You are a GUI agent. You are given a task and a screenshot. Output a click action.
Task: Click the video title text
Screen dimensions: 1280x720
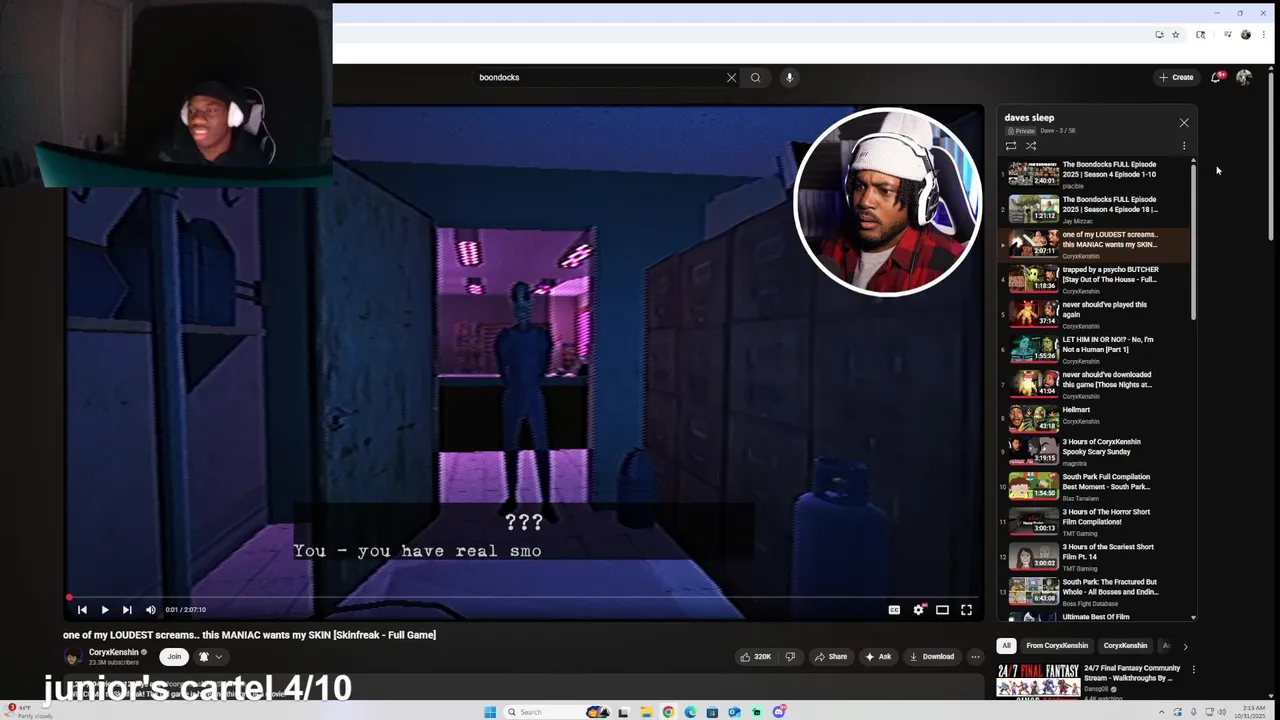coord(249,635)
